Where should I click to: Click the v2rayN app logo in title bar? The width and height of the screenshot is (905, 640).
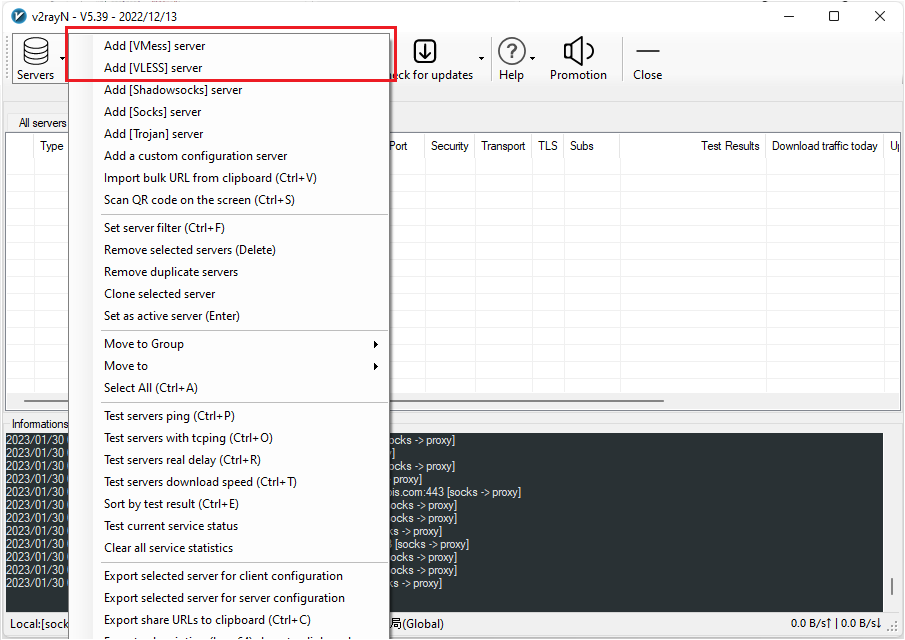pyautogui.click(x=18, y=16)
